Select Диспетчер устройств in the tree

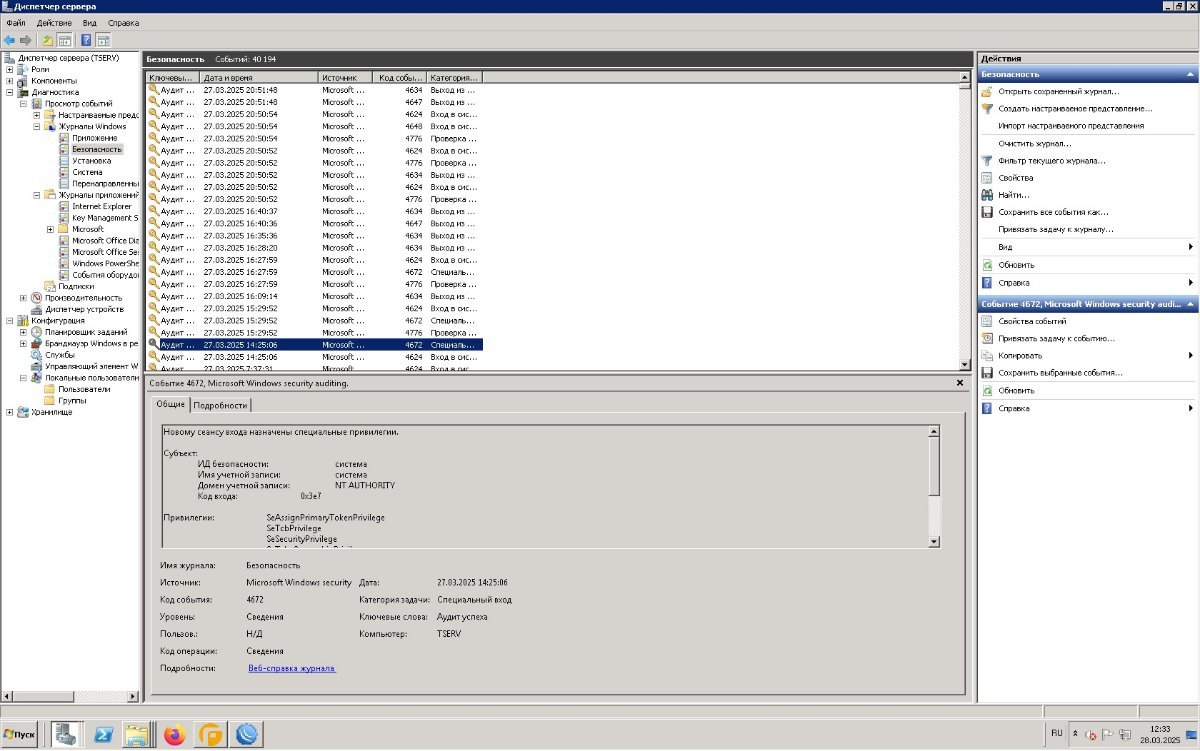click(84, 309)
